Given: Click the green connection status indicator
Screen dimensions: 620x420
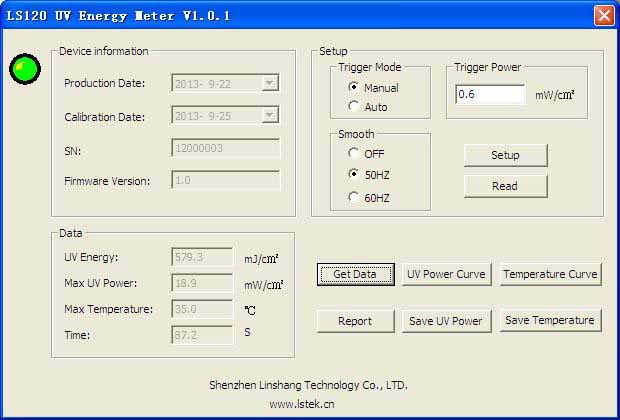Looking at the screenshot, I should (25, 69).
